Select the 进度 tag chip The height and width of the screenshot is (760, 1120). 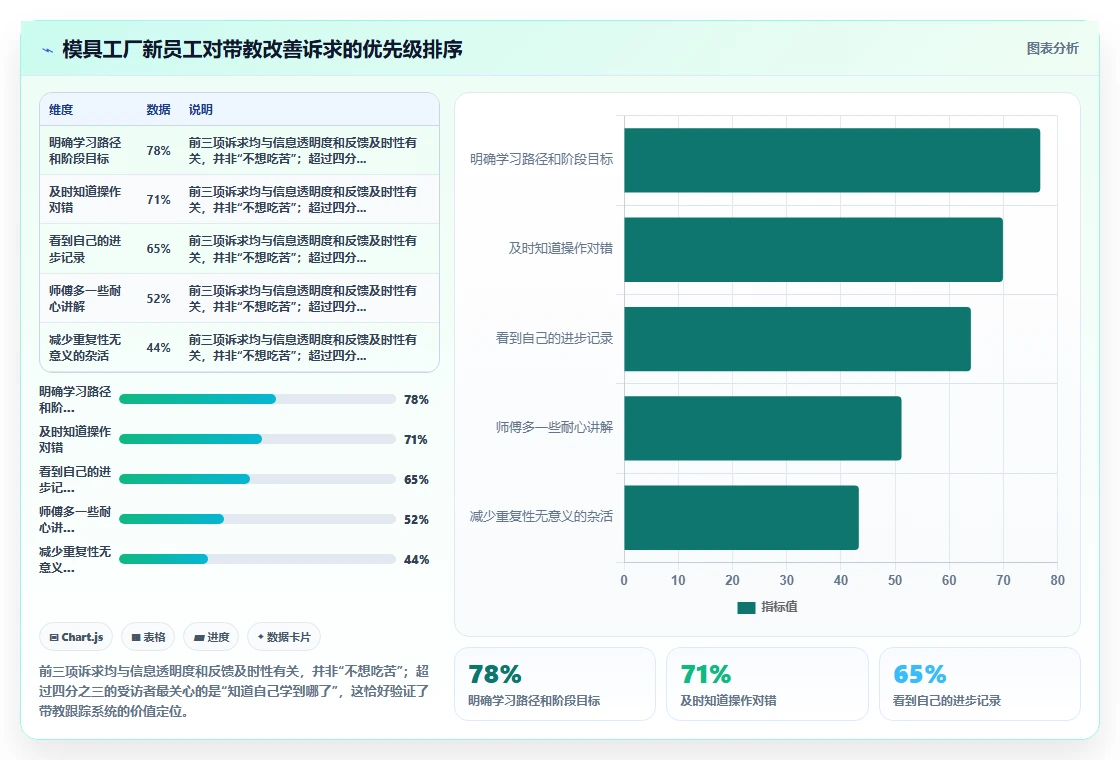pos(211,637)
